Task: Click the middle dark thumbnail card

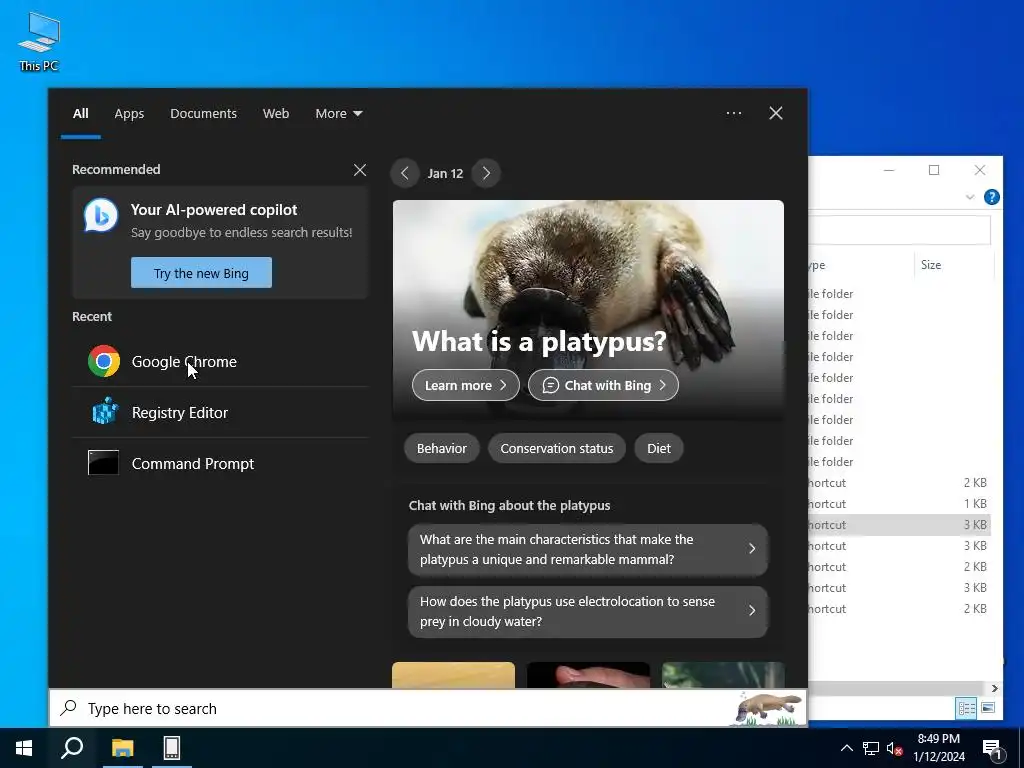Action: click(588, 675)
